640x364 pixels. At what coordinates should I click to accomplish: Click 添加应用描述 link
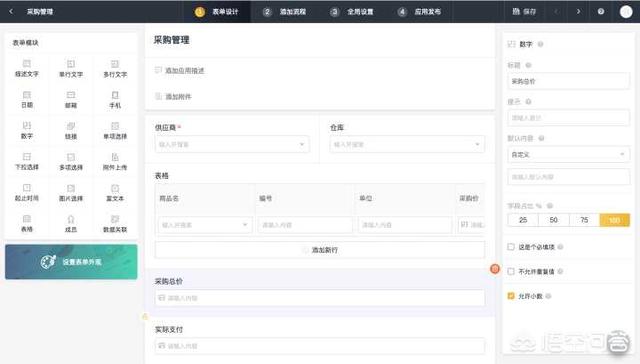tap(180, 71)
